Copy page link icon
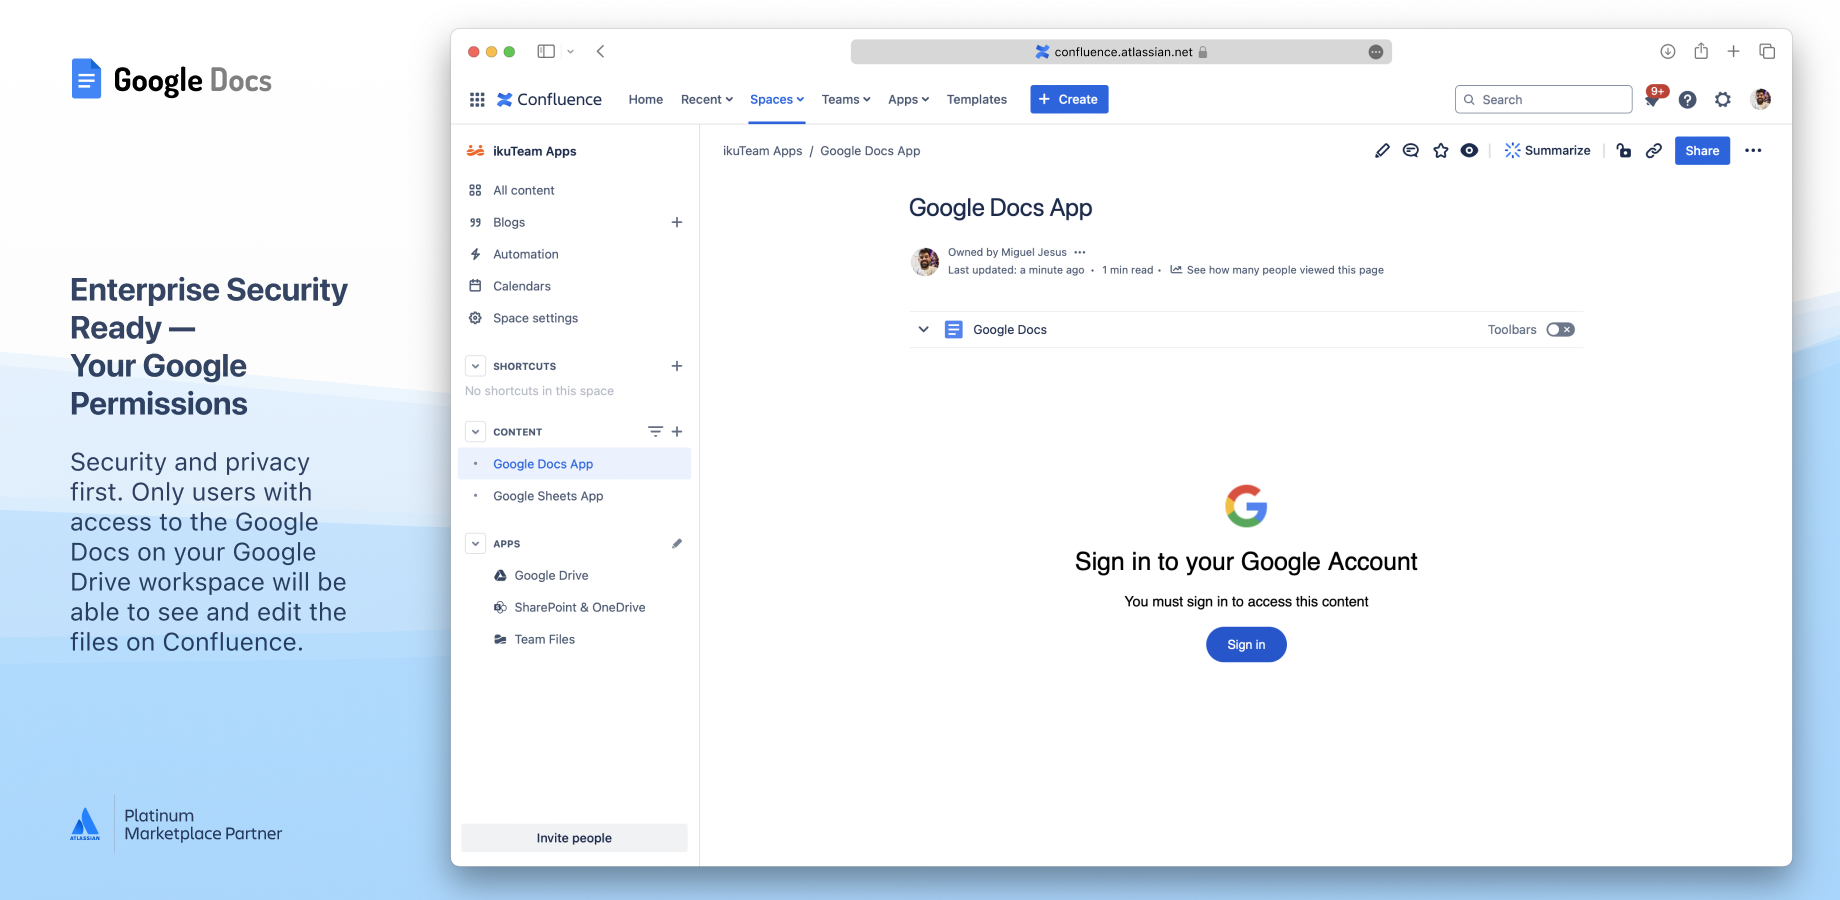The image size is (1840, 900). pos(1654,150)
